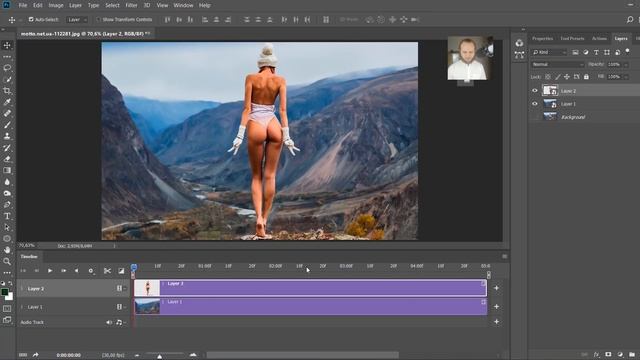Open the Search icon in options bar
640x360 pixels.
click(x=630, y=19)
